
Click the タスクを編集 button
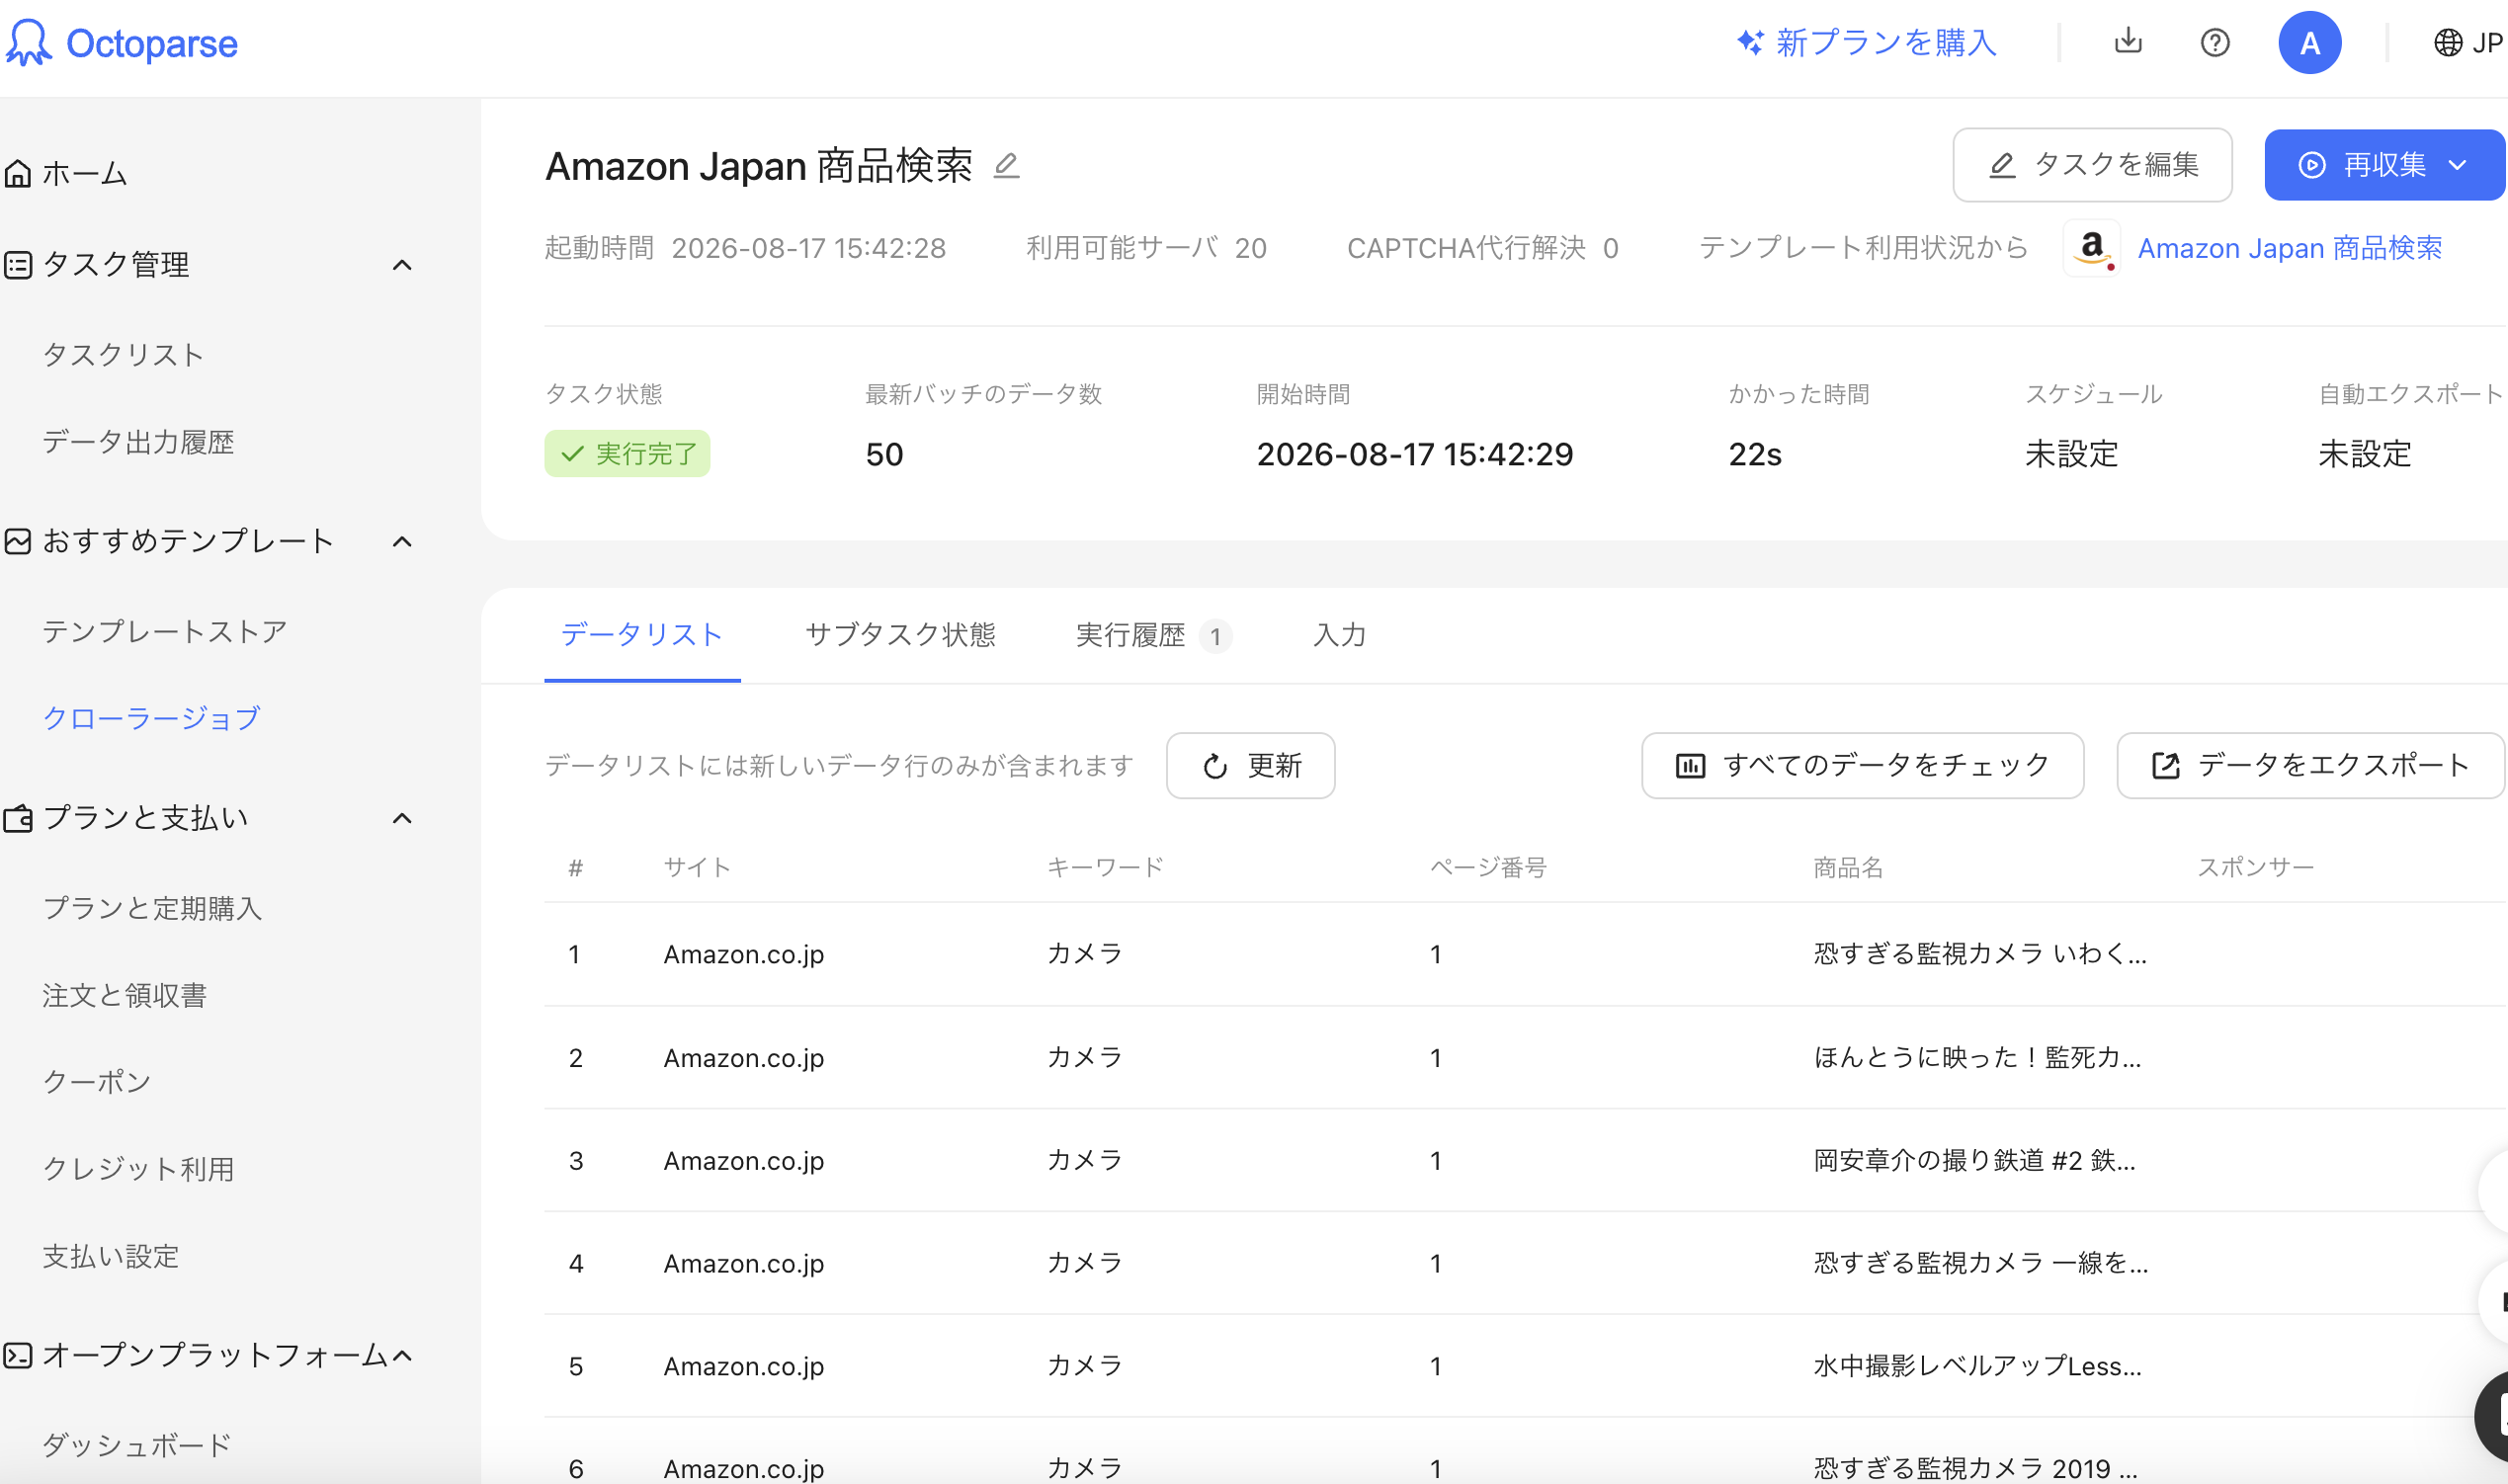(2092, 165)
